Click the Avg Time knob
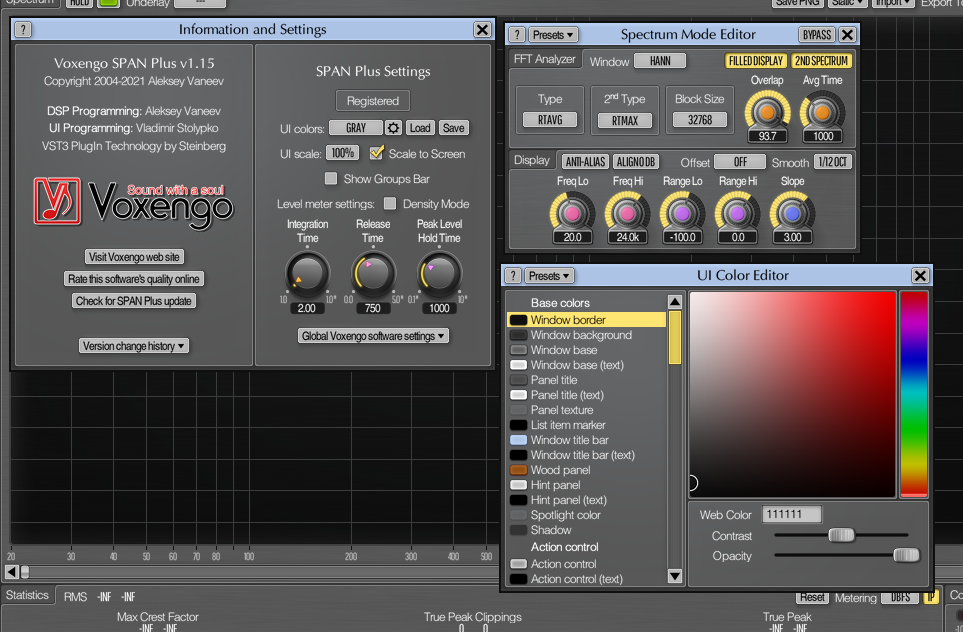 (822, 112)
